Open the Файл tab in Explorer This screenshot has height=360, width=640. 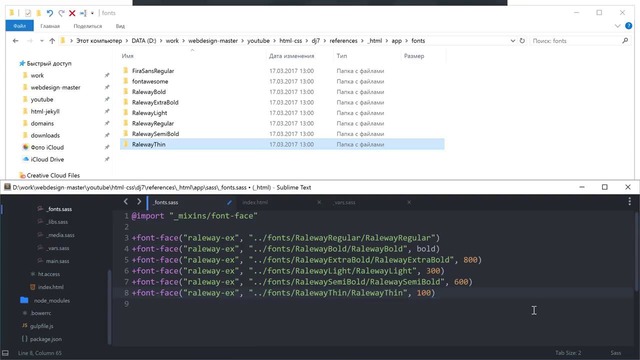20,26
